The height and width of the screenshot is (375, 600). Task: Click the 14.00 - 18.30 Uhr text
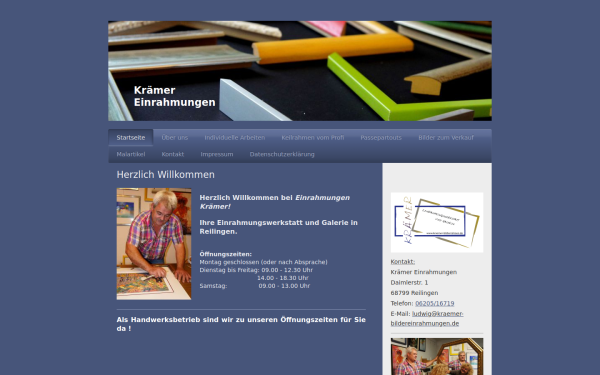pos(283,278)
